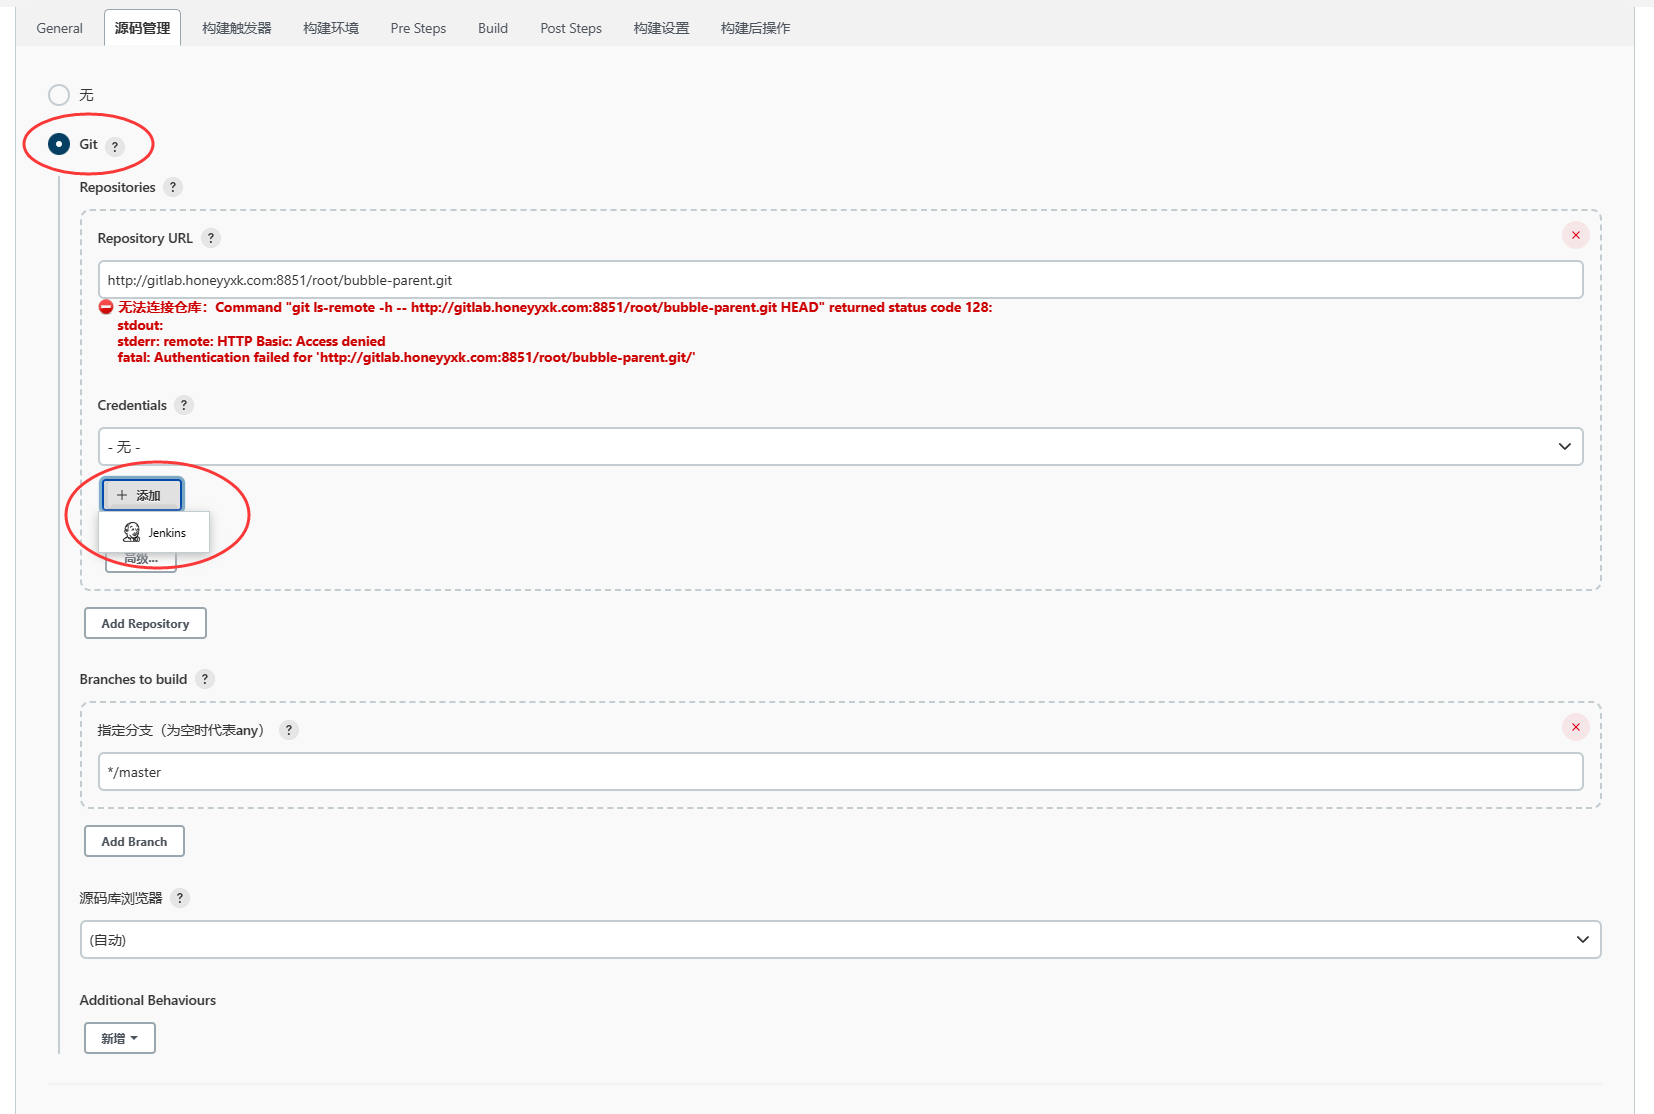Click the Add Branch button
Screen dimensions: 1654x1114
click(134, 841)
